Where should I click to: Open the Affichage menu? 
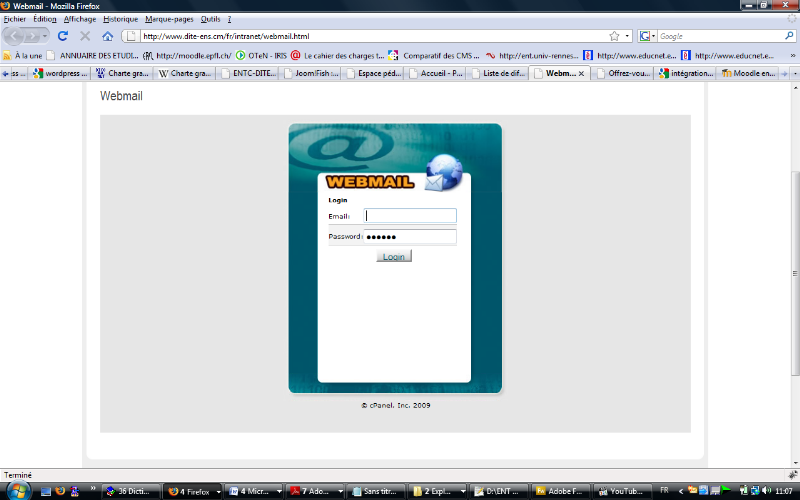click(80, 19)
